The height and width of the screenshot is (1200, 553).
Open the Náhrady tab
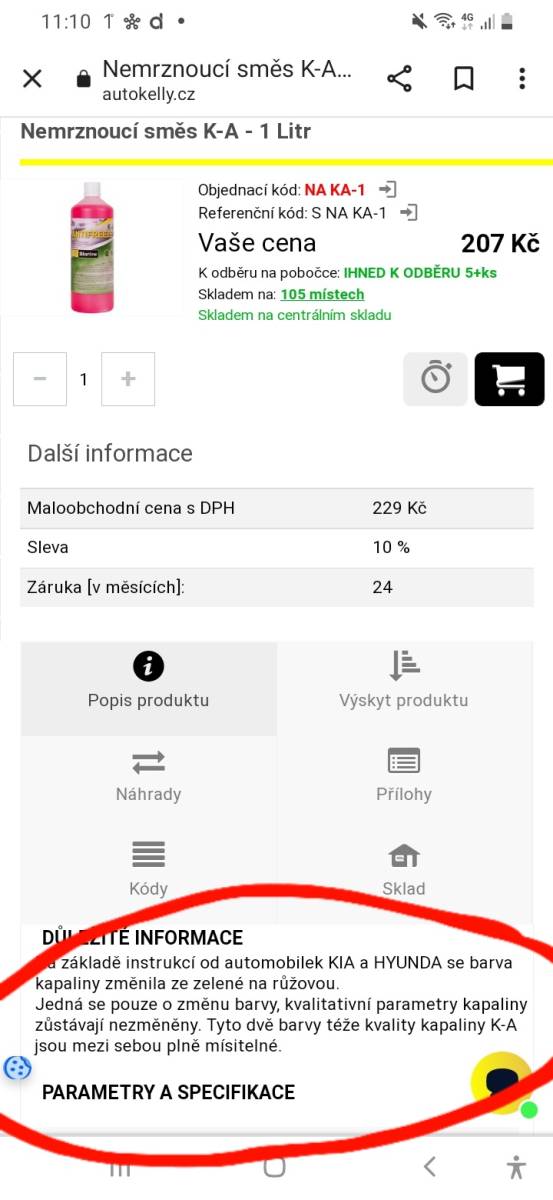click(149, 777)
